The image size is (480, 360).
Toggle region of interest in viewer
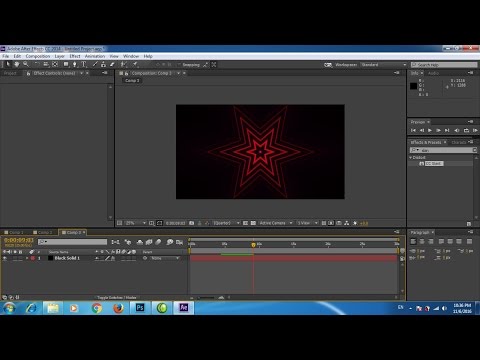tap(245, 223)
